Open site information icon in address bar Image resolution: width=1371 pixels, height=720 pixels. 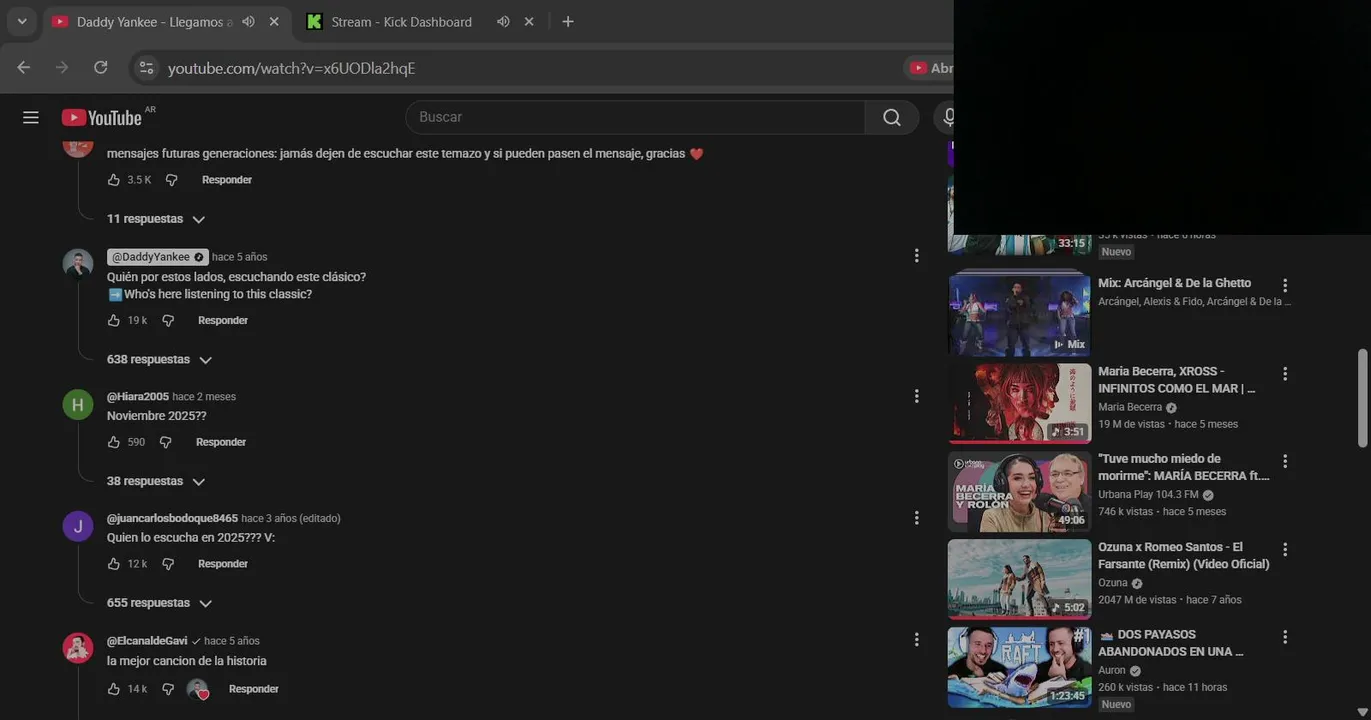point(147,67)
